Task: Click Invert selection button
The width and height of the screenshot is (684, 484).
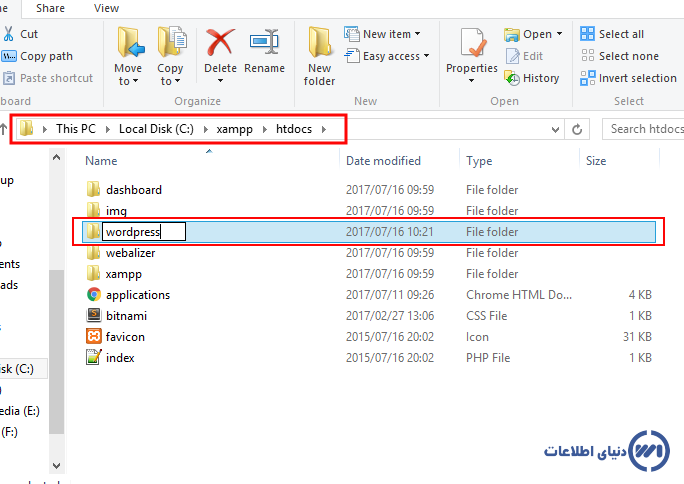Action: 637,78
